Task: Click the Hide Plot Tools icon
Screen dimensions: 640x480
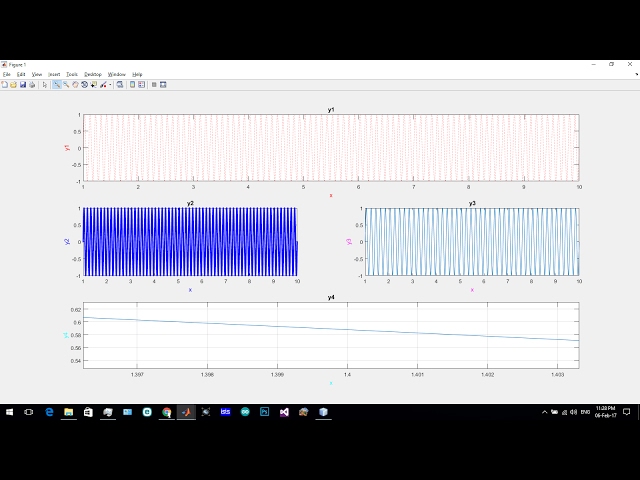Action: (154, 84)
